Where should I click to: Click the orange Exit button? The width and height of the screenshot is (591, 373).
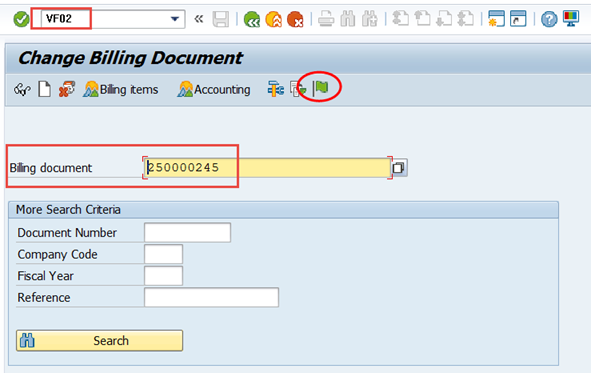pos(273,19)
